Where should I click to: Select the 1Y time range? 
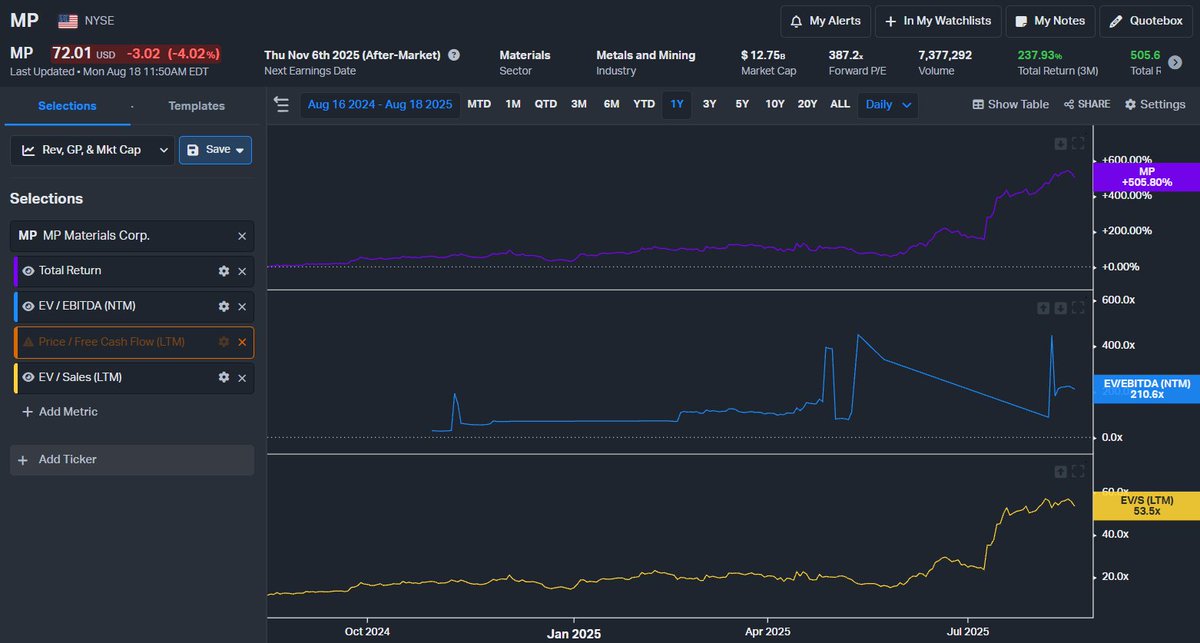[x=677, y=104]
